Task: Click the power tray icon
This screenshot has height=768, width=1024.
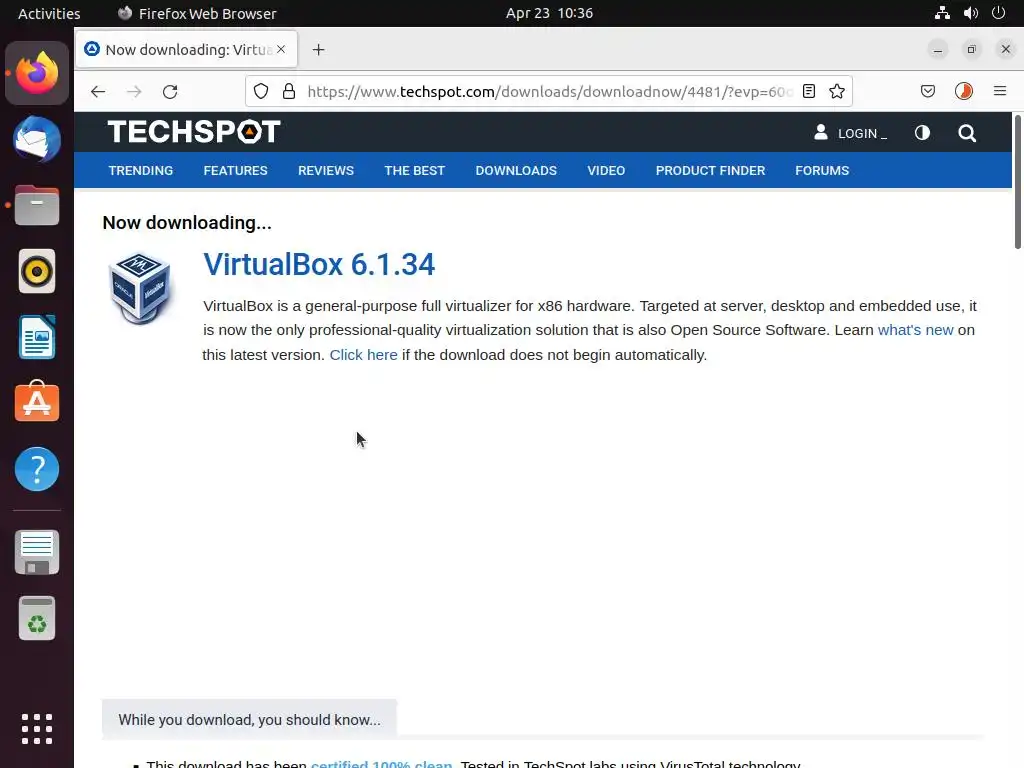Action: click(x=999, y=13)
